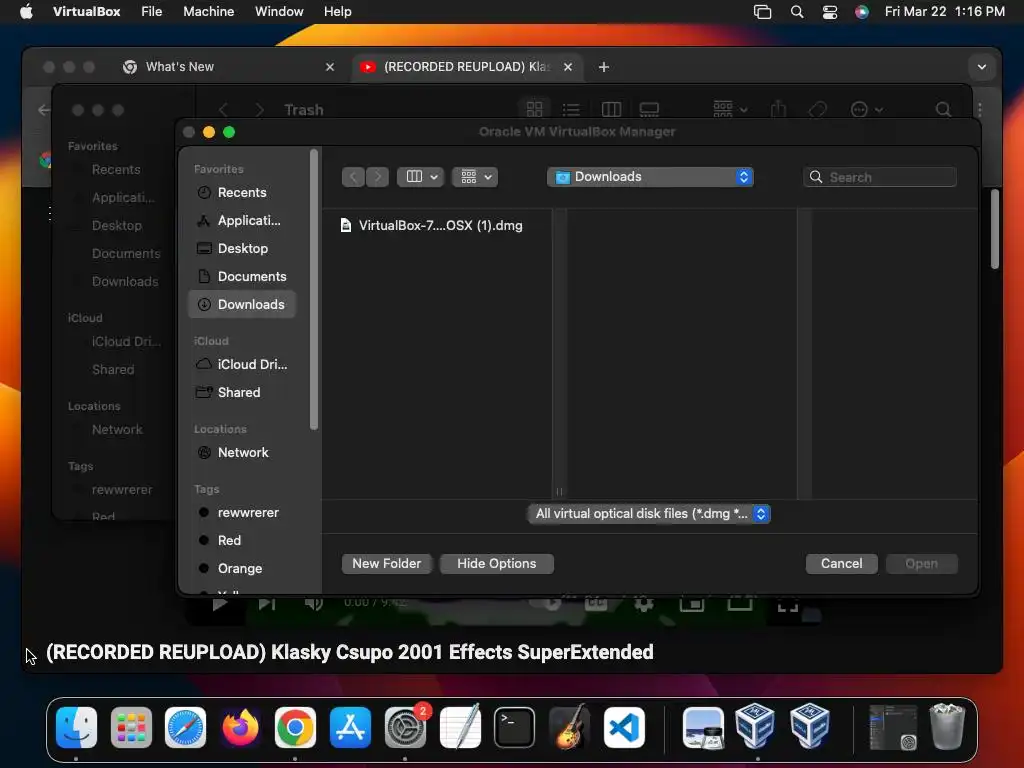1024x768 pixels.
Task: Open the virtual optical disk file type filter
Action: [650, 514]
